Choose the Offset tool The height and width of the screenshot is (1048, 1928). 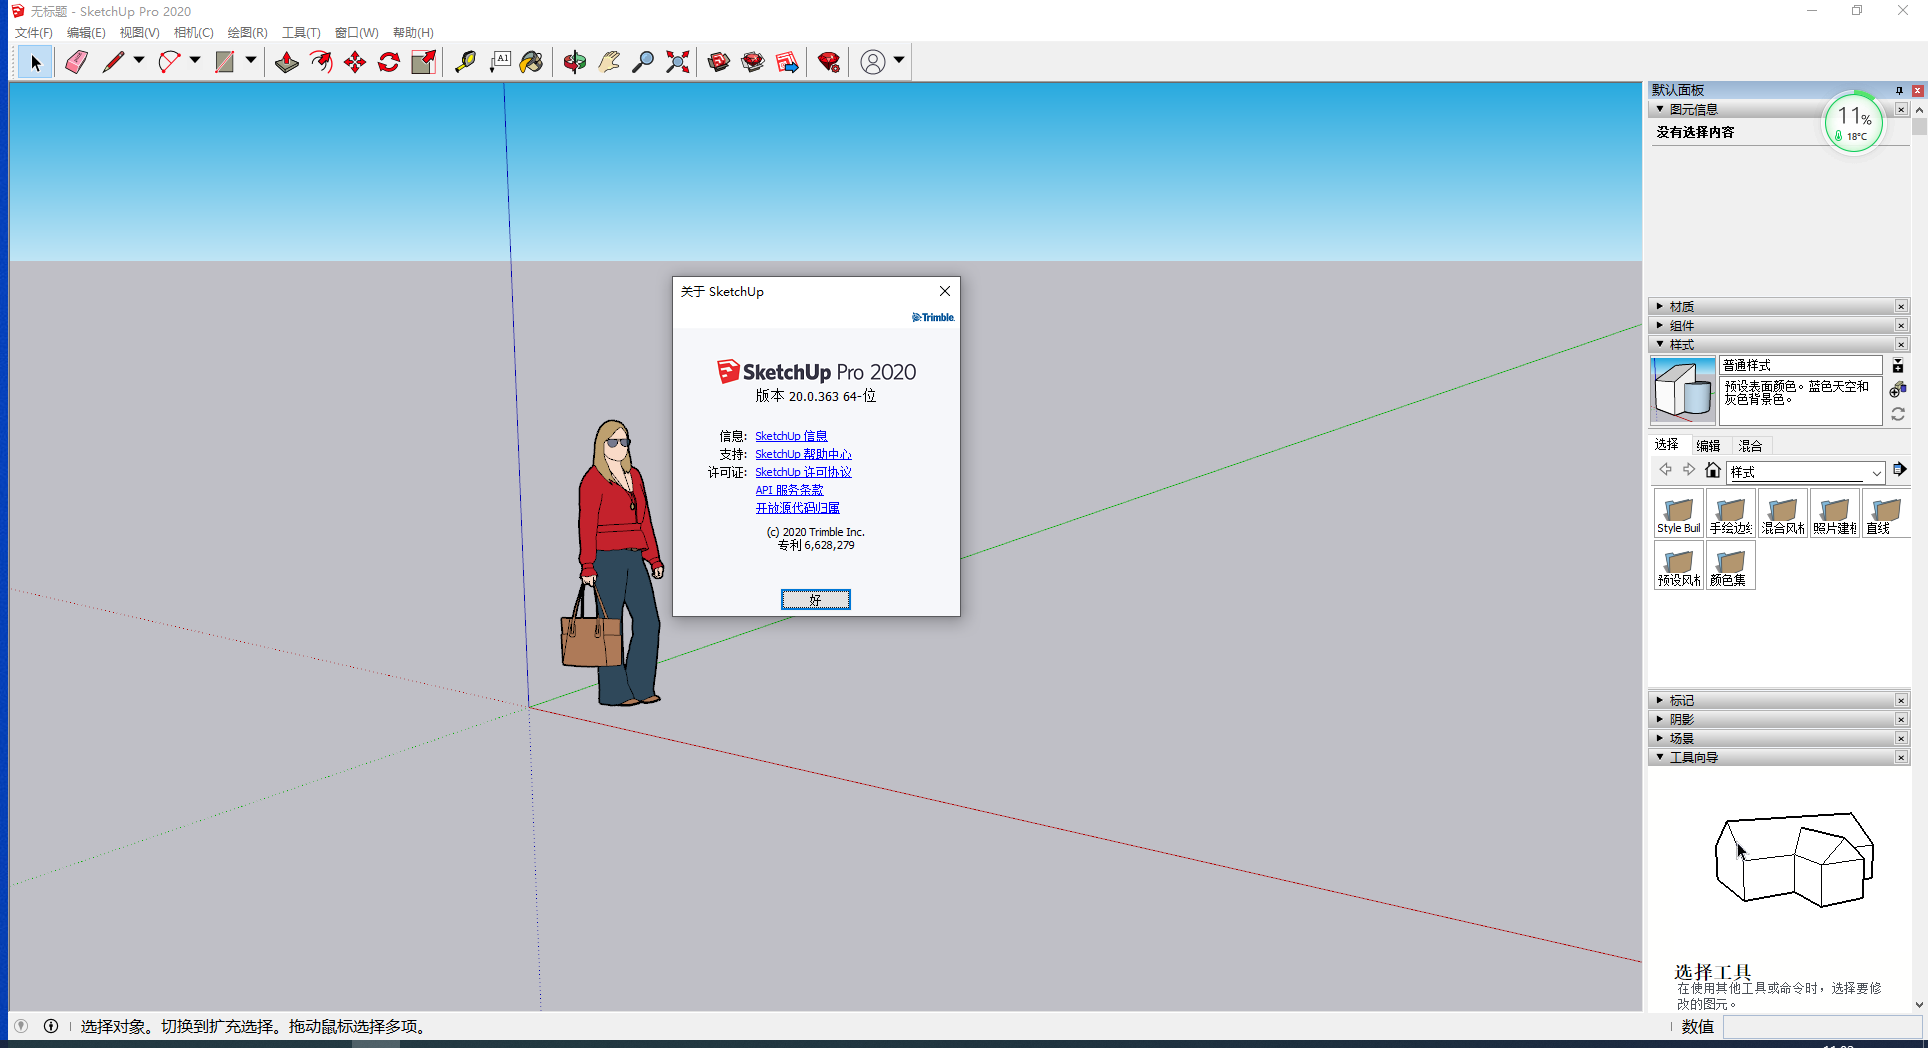pyautogui.click(x=321, y=62)
